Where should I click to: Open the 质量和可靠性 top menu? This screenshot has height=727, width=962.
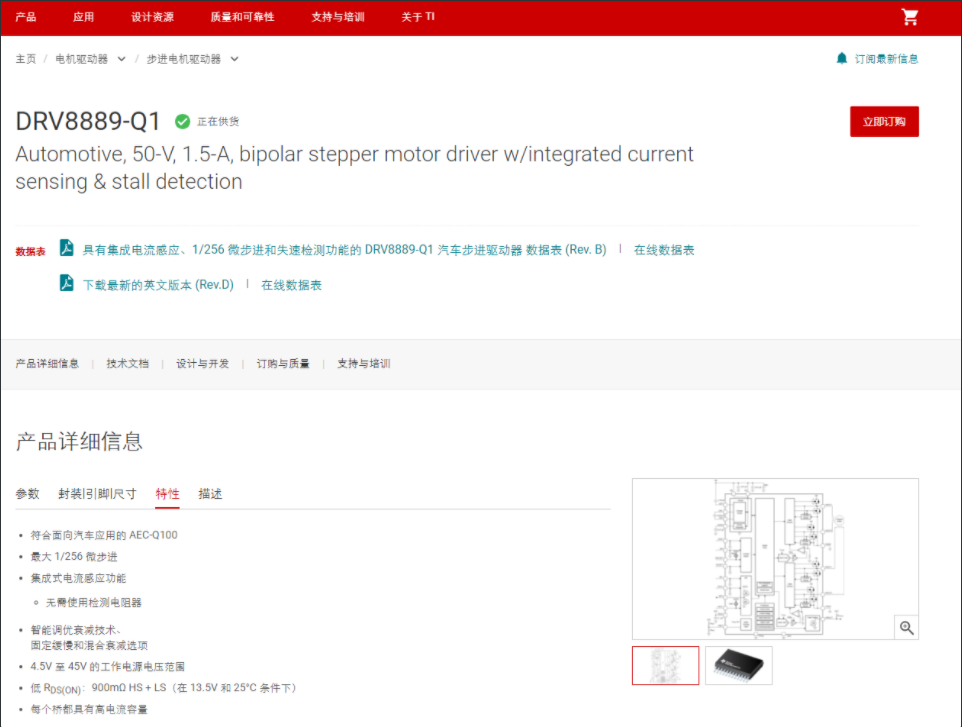[242, 17]
